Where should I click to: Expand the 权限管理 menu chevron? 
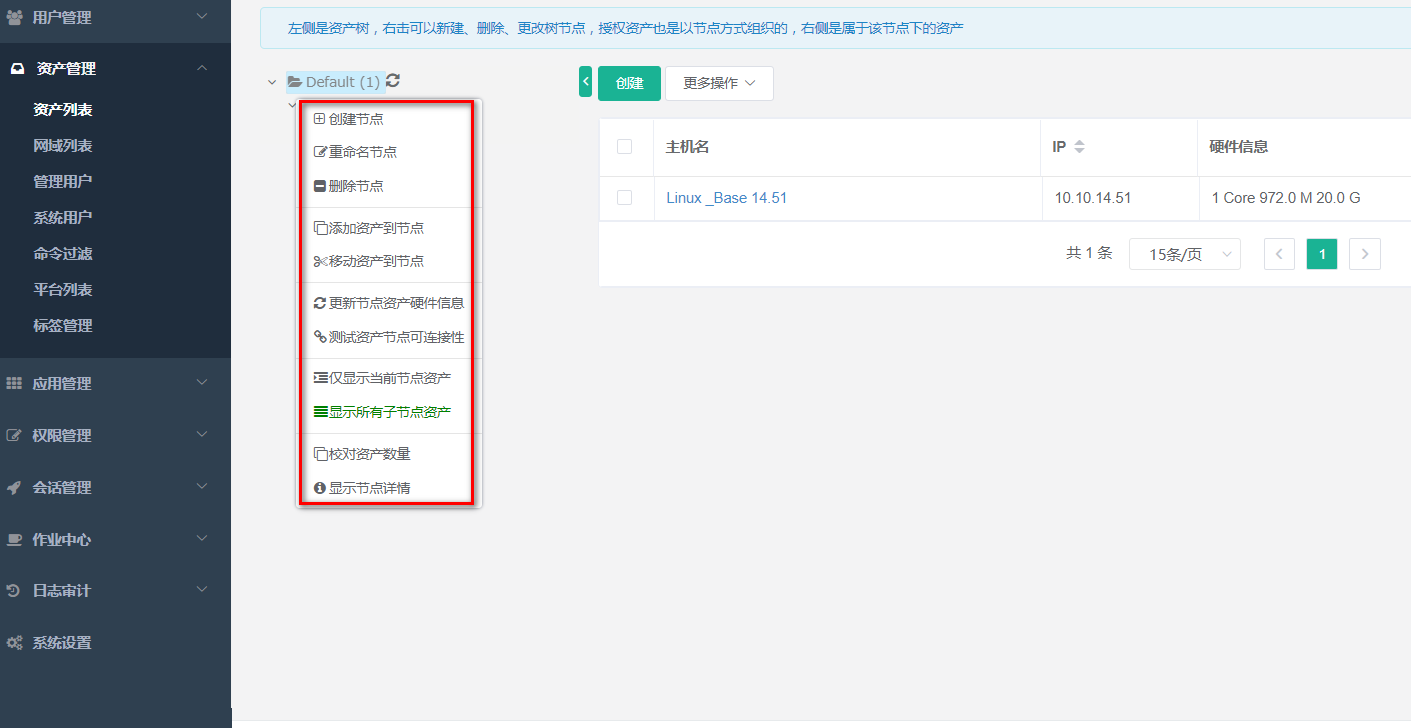coord(202,436)
